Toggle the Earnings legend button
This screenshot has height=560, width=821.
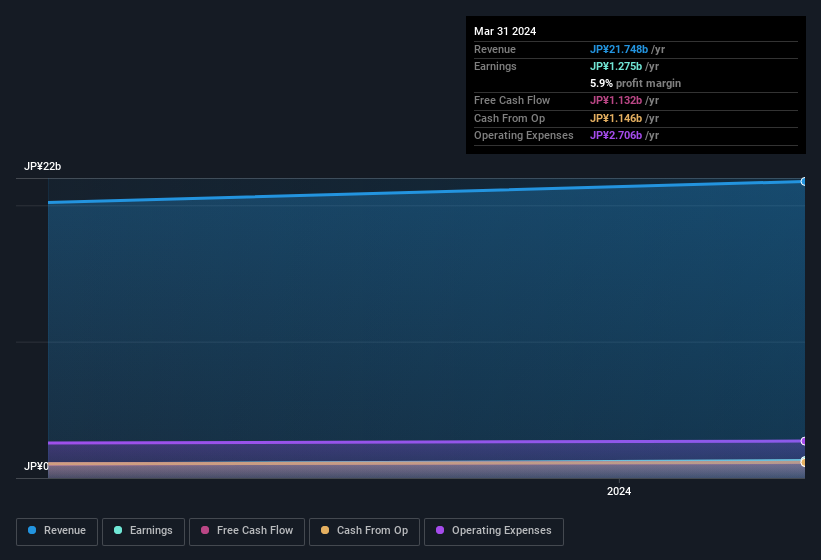click(143, 531)
